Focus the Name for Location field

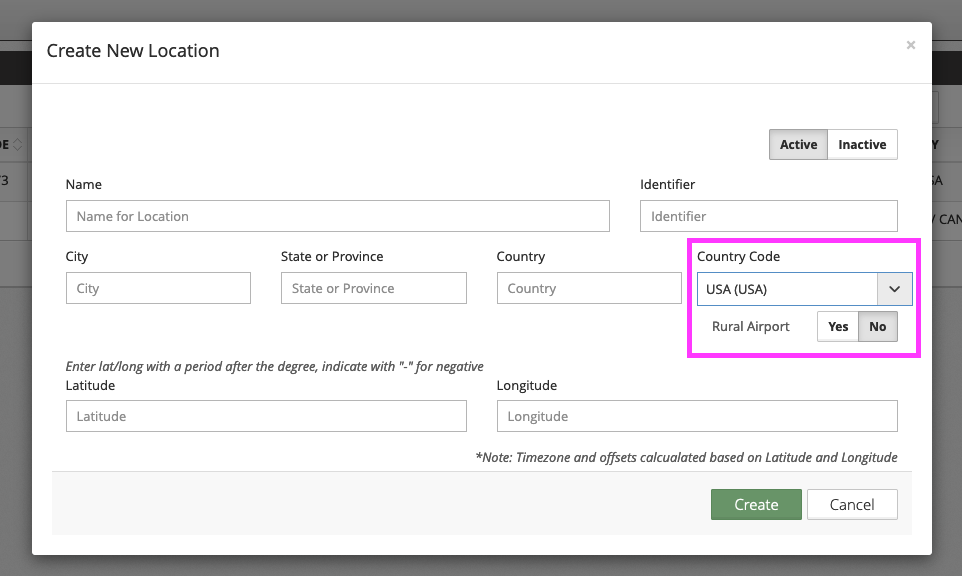pyautogui.click(x=337, y=216)
